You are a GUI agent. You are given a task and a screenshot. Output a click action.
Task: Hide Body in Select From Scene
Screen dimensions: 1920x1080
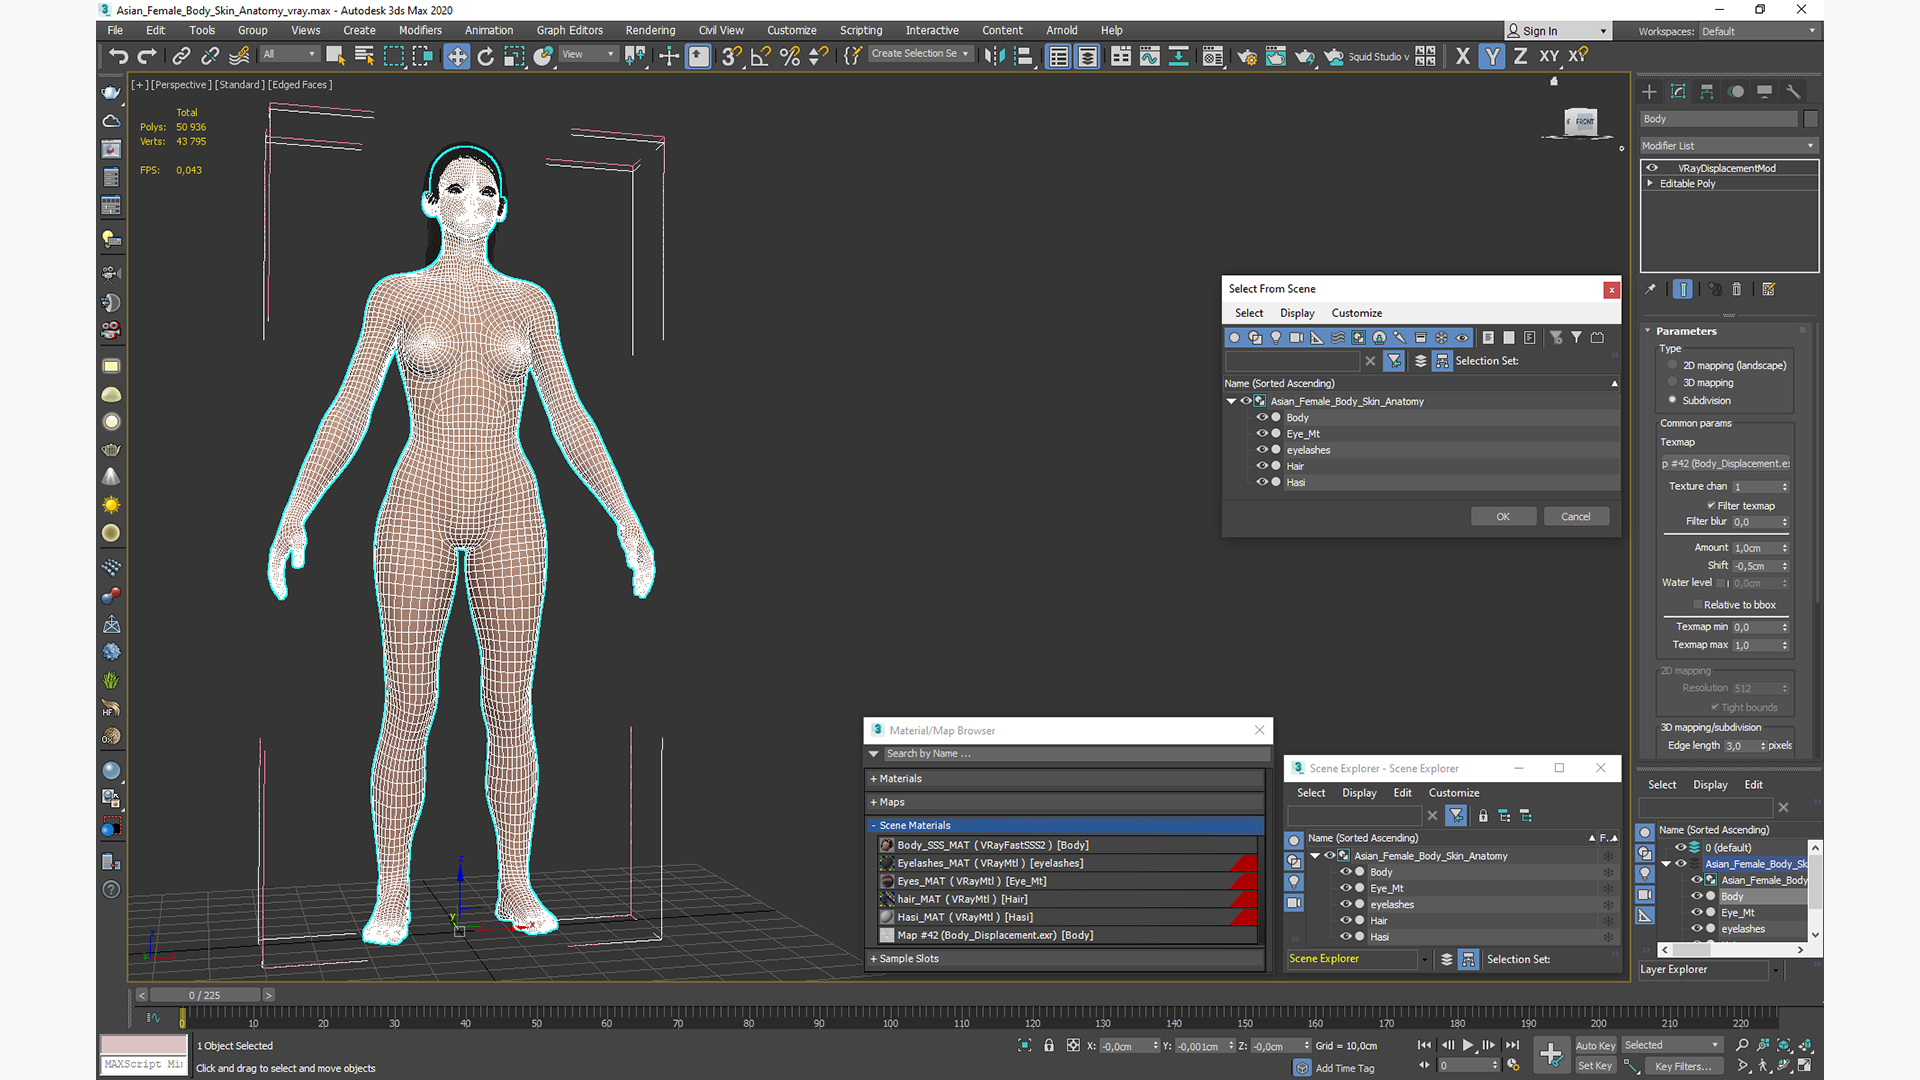[1262, 417]
